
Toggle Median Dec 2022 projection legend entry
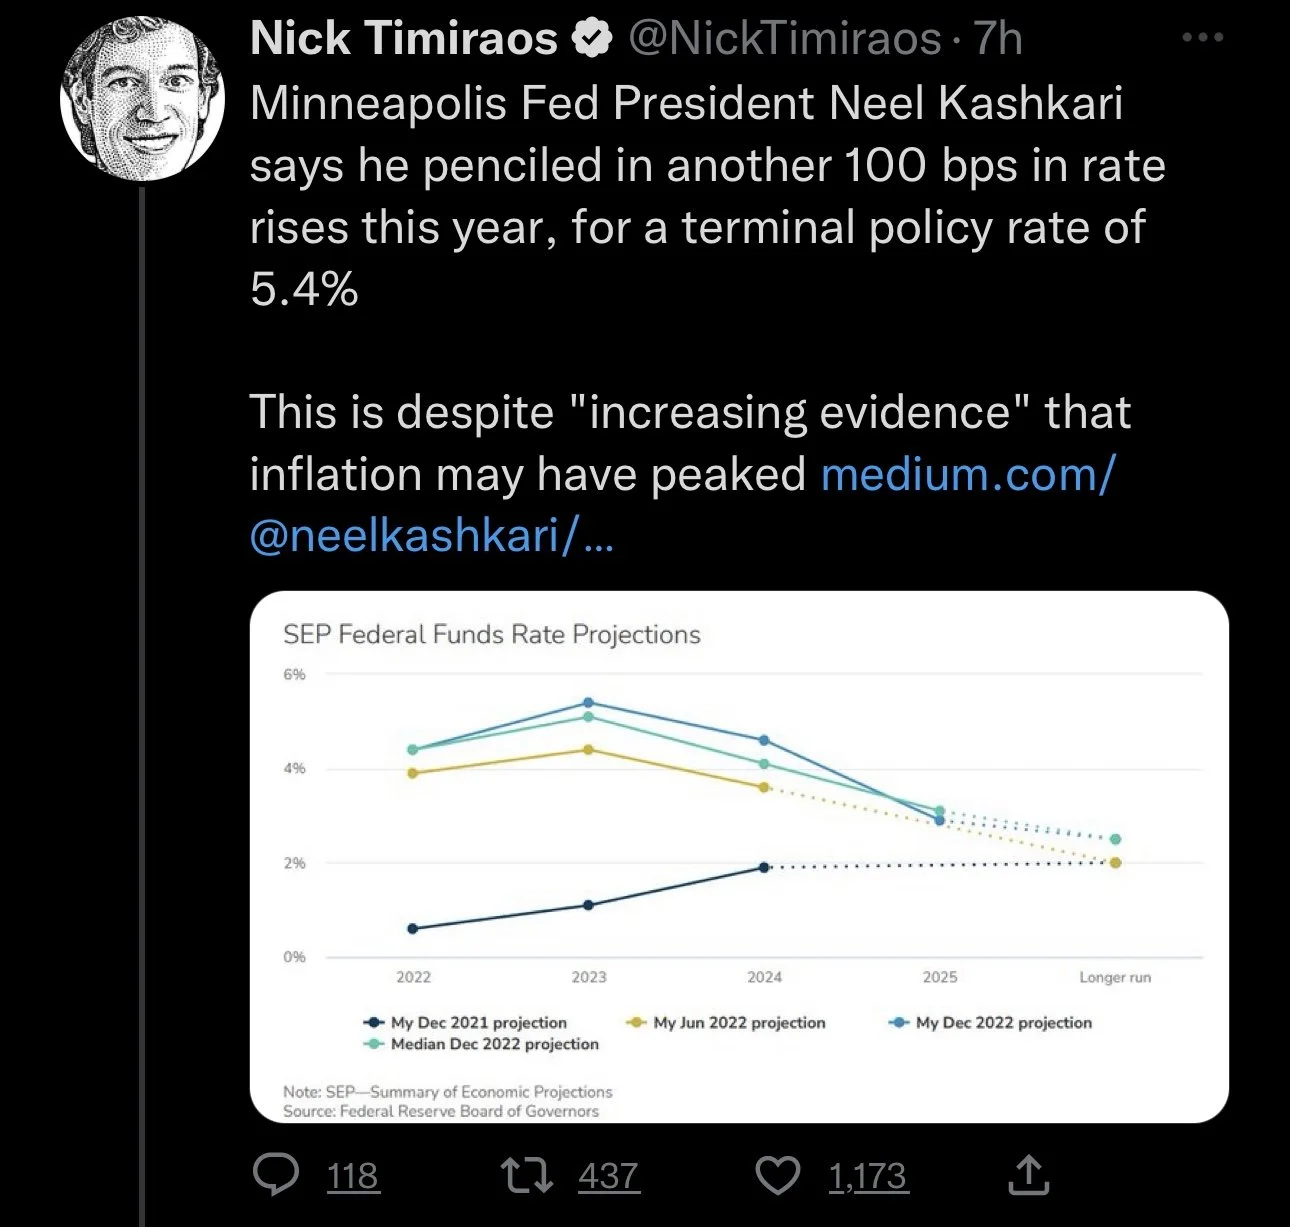pyautogui.click(x=482, y=1044)
